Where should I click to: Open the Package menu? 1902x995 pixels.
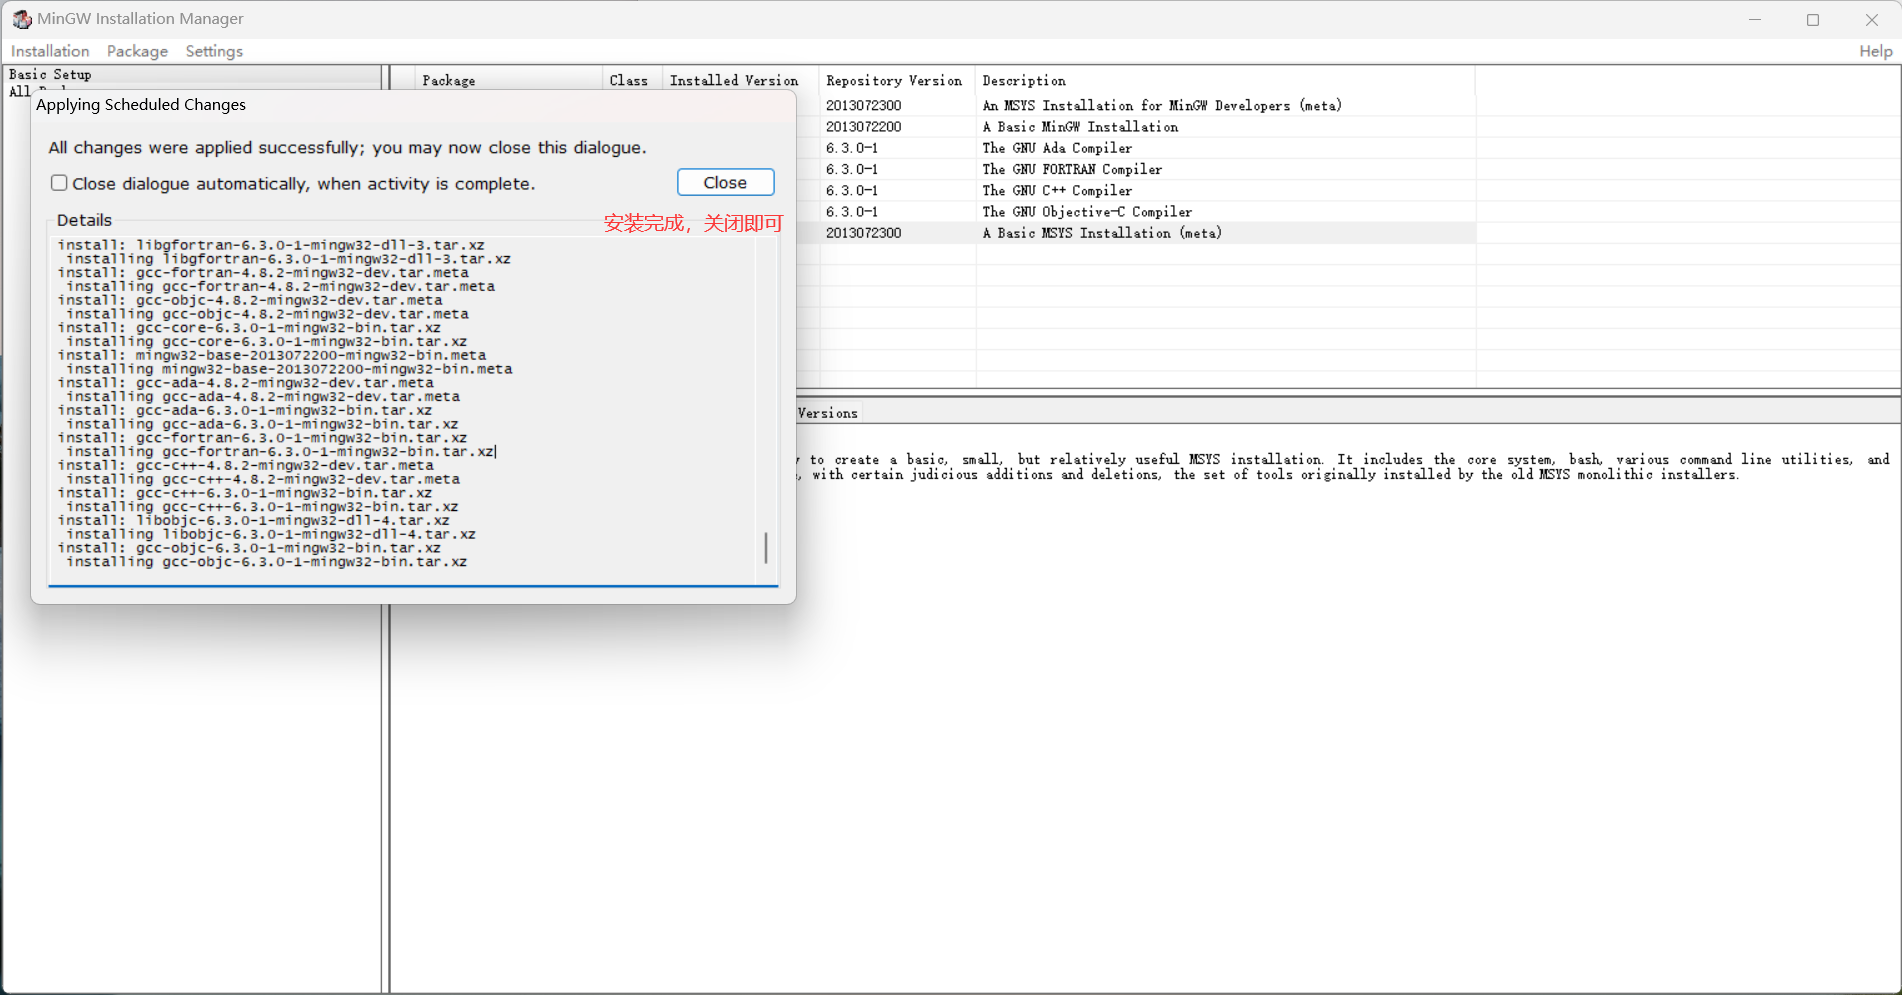point(137,51)
